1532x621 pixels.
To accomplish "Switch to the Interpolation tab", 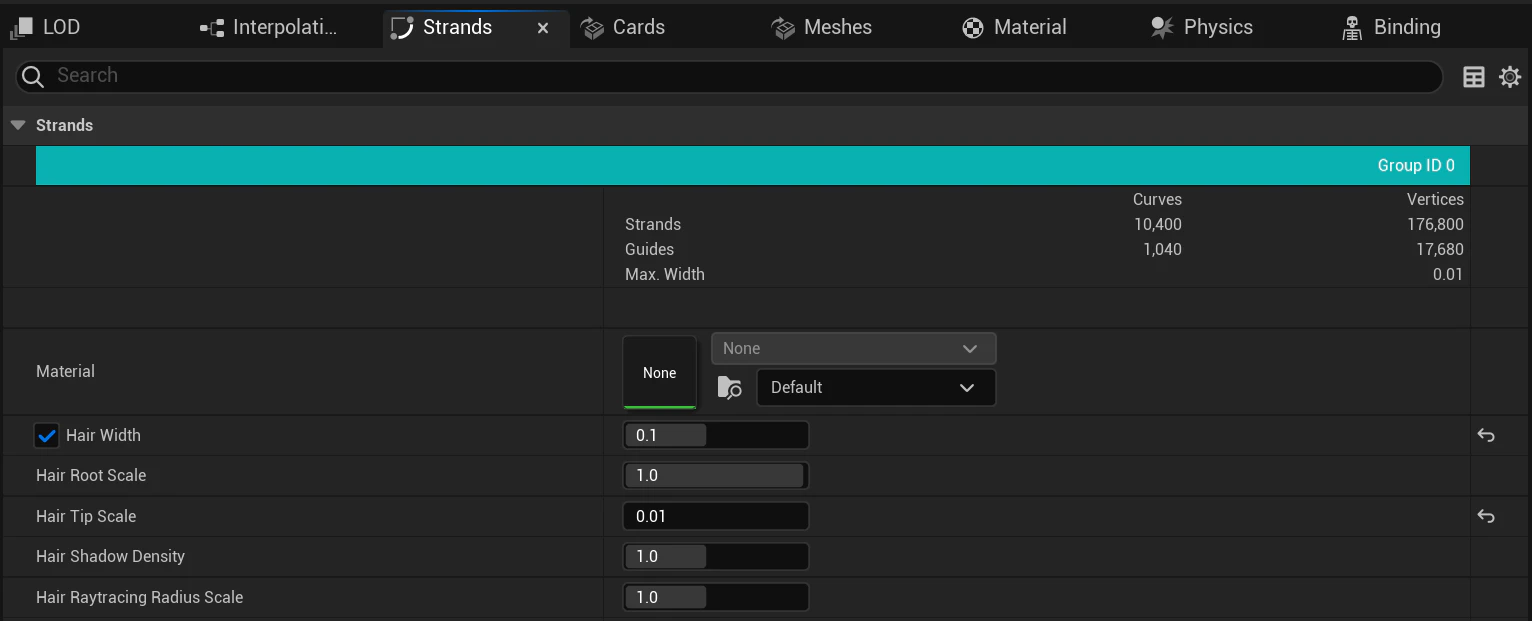I will coord(268,28).
